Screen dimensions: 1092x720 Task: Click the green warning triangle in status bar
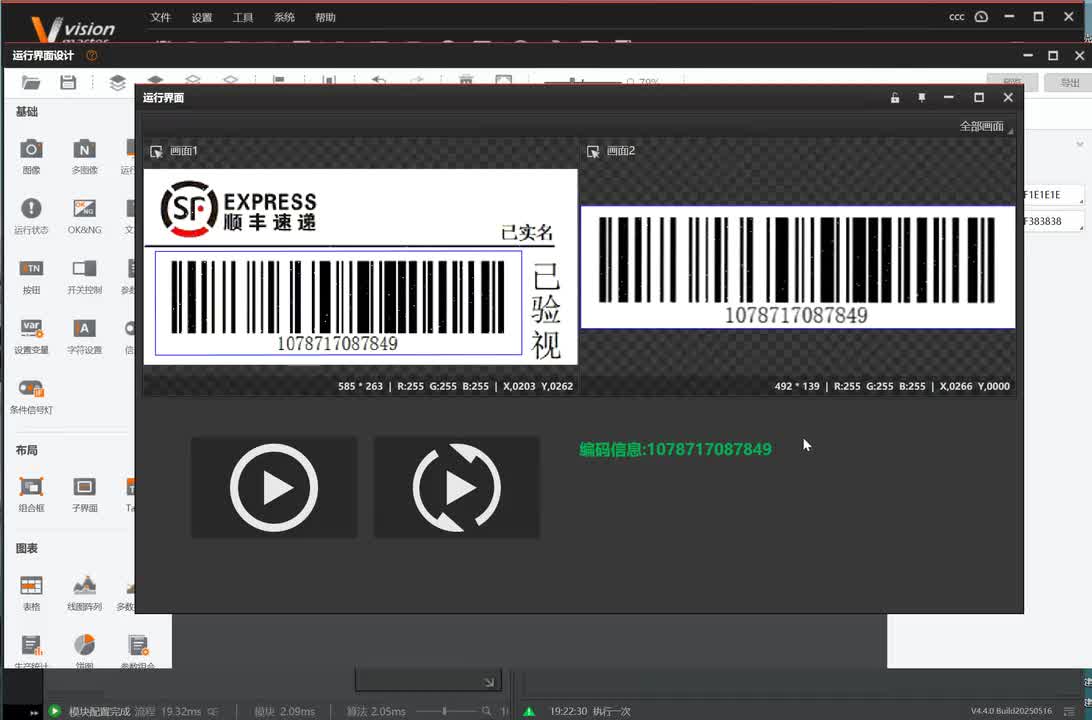[529, 711]
